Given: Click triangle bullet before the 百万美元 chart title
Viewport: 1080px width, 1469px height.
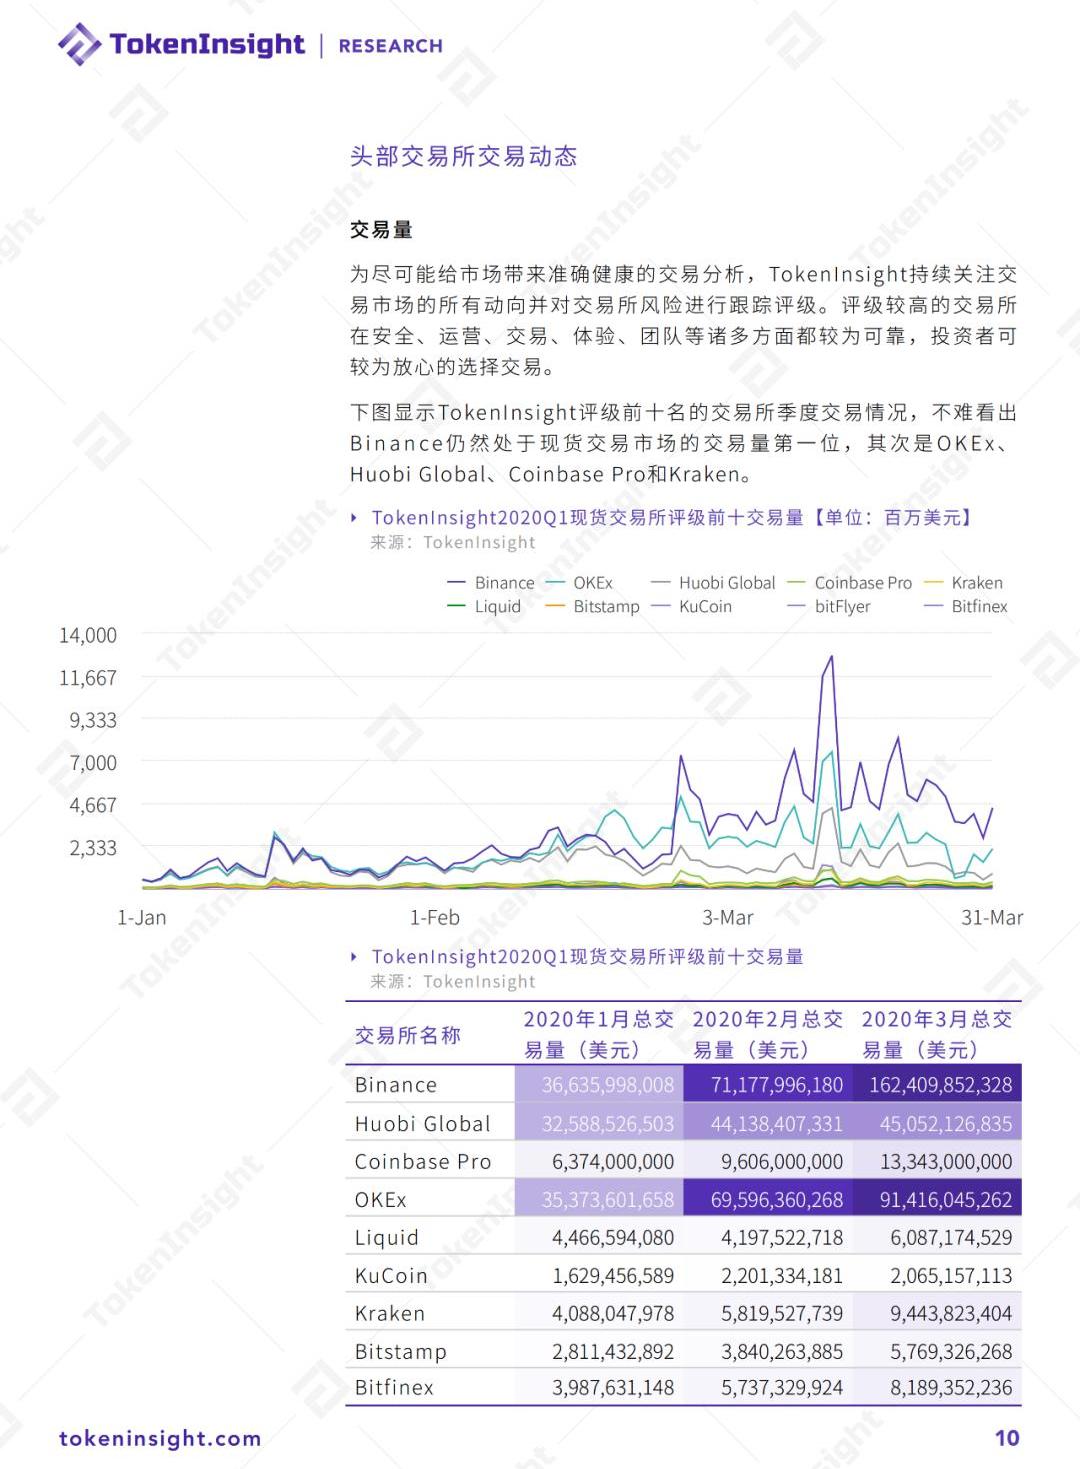Looking at the screenshot, I should pos(354,518).
